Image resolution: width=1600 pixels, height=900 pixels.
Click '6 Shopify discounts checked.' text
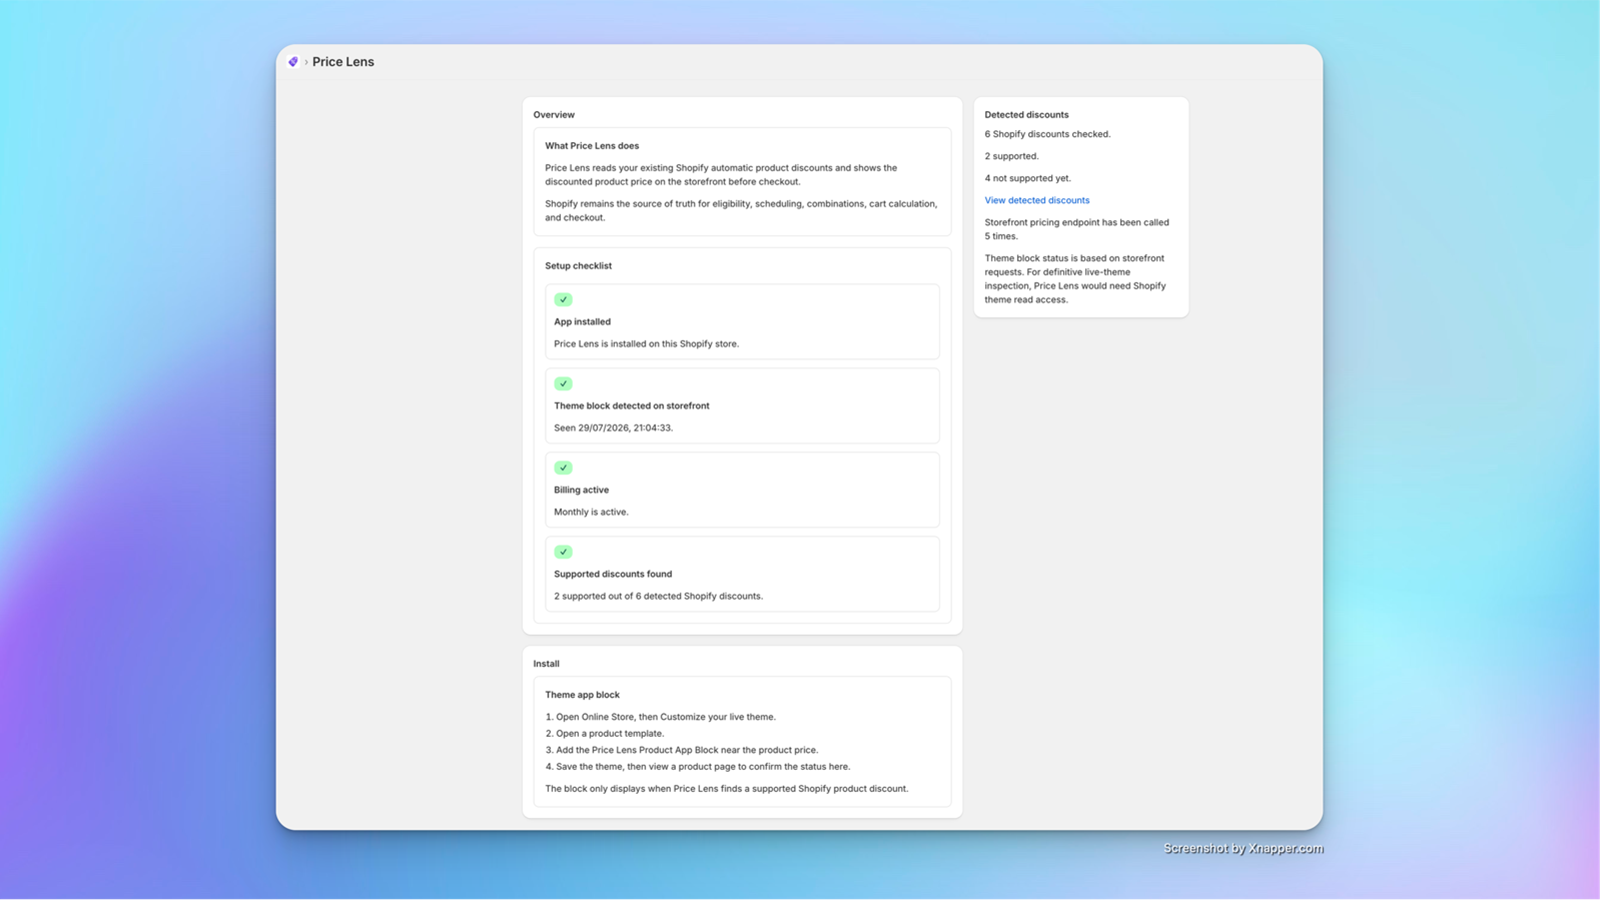pos(1047,134)
